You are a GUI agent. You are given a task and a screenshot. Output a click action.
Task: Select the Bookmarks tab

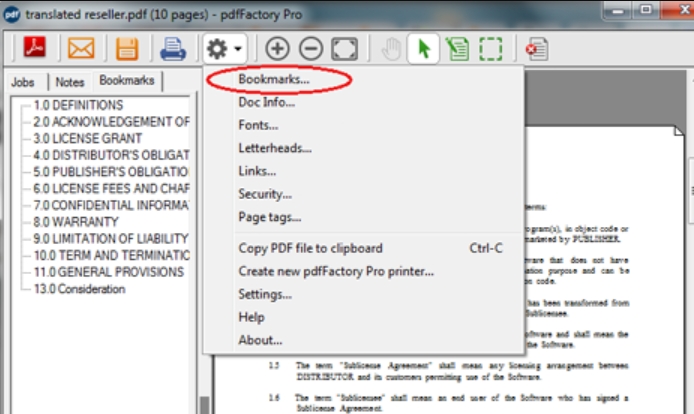[x=127, y=81]
